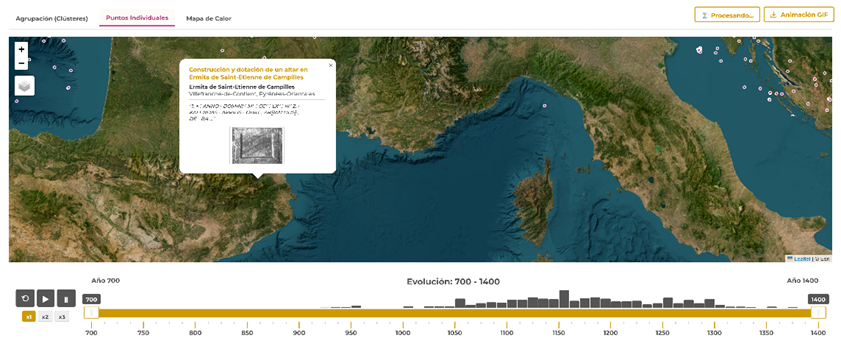
Task: Zoom out on the map
Action: [21, 63]
